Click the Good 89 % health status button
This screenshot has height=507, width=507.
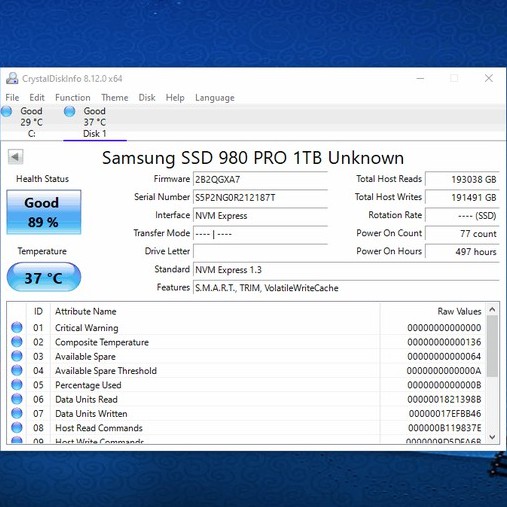point(44,212)
